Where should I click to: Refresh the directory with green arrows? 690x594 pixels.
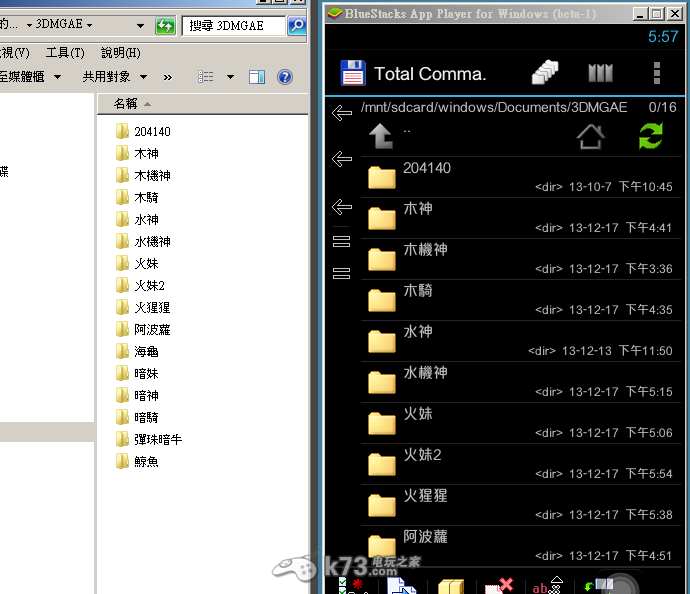coord(651,136)
